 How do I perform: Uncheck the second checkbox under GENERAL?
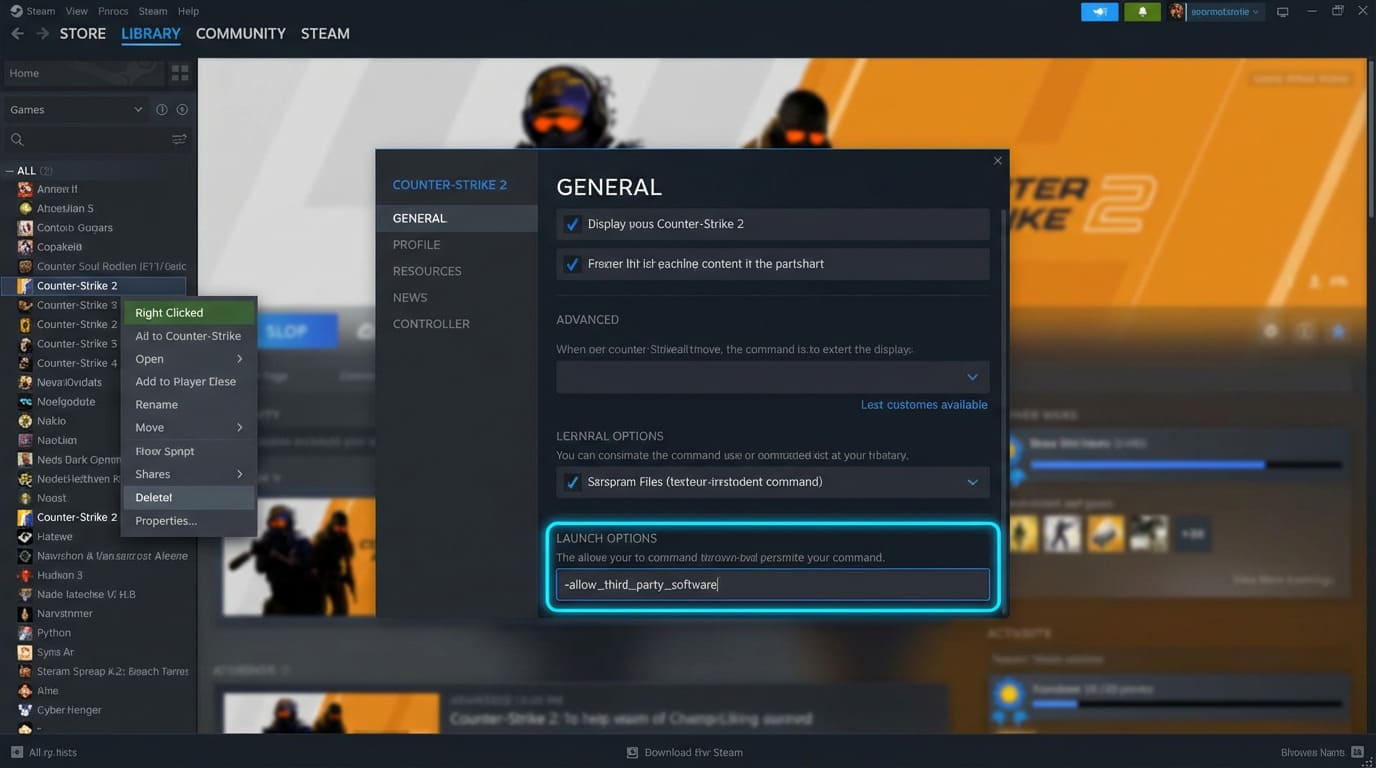coord(573,264)
